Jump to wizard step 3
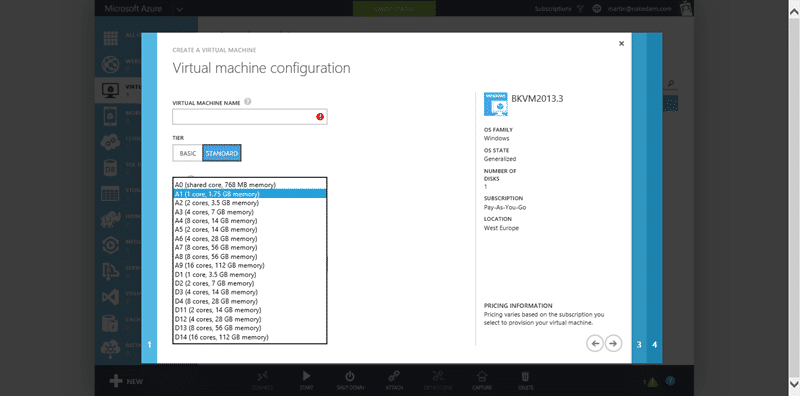Image resolution: width=800 pixels, height=396 pixels. tap(639, 345)
